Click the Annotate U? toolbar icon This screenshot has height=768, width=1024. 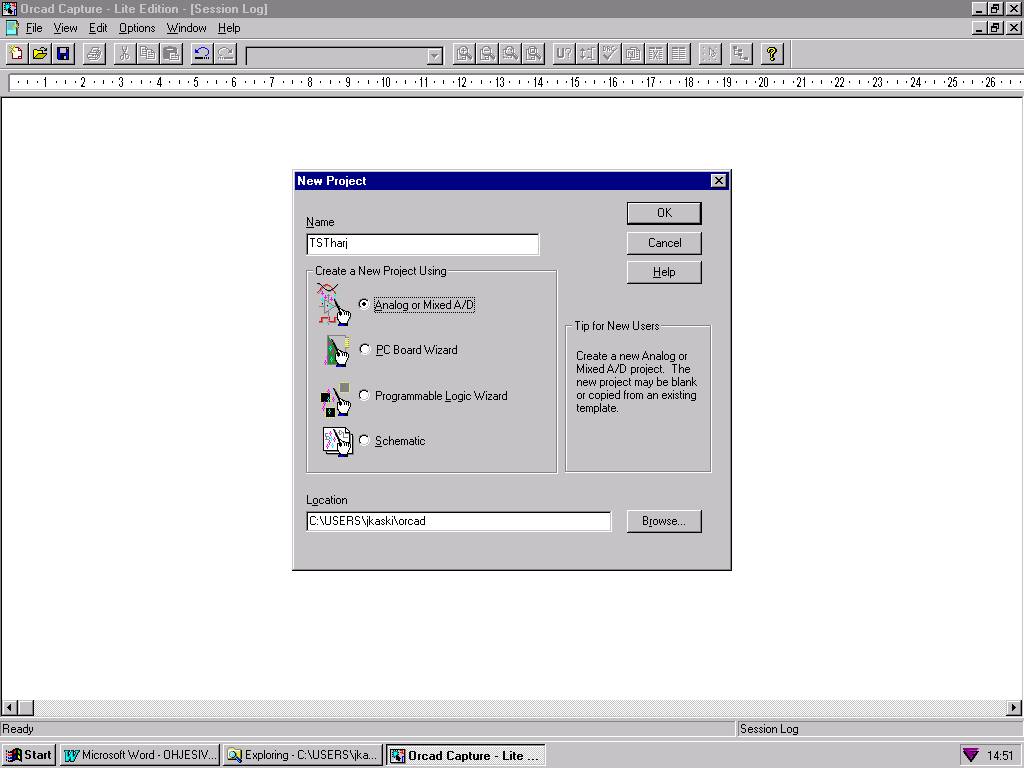coord(564,54)
